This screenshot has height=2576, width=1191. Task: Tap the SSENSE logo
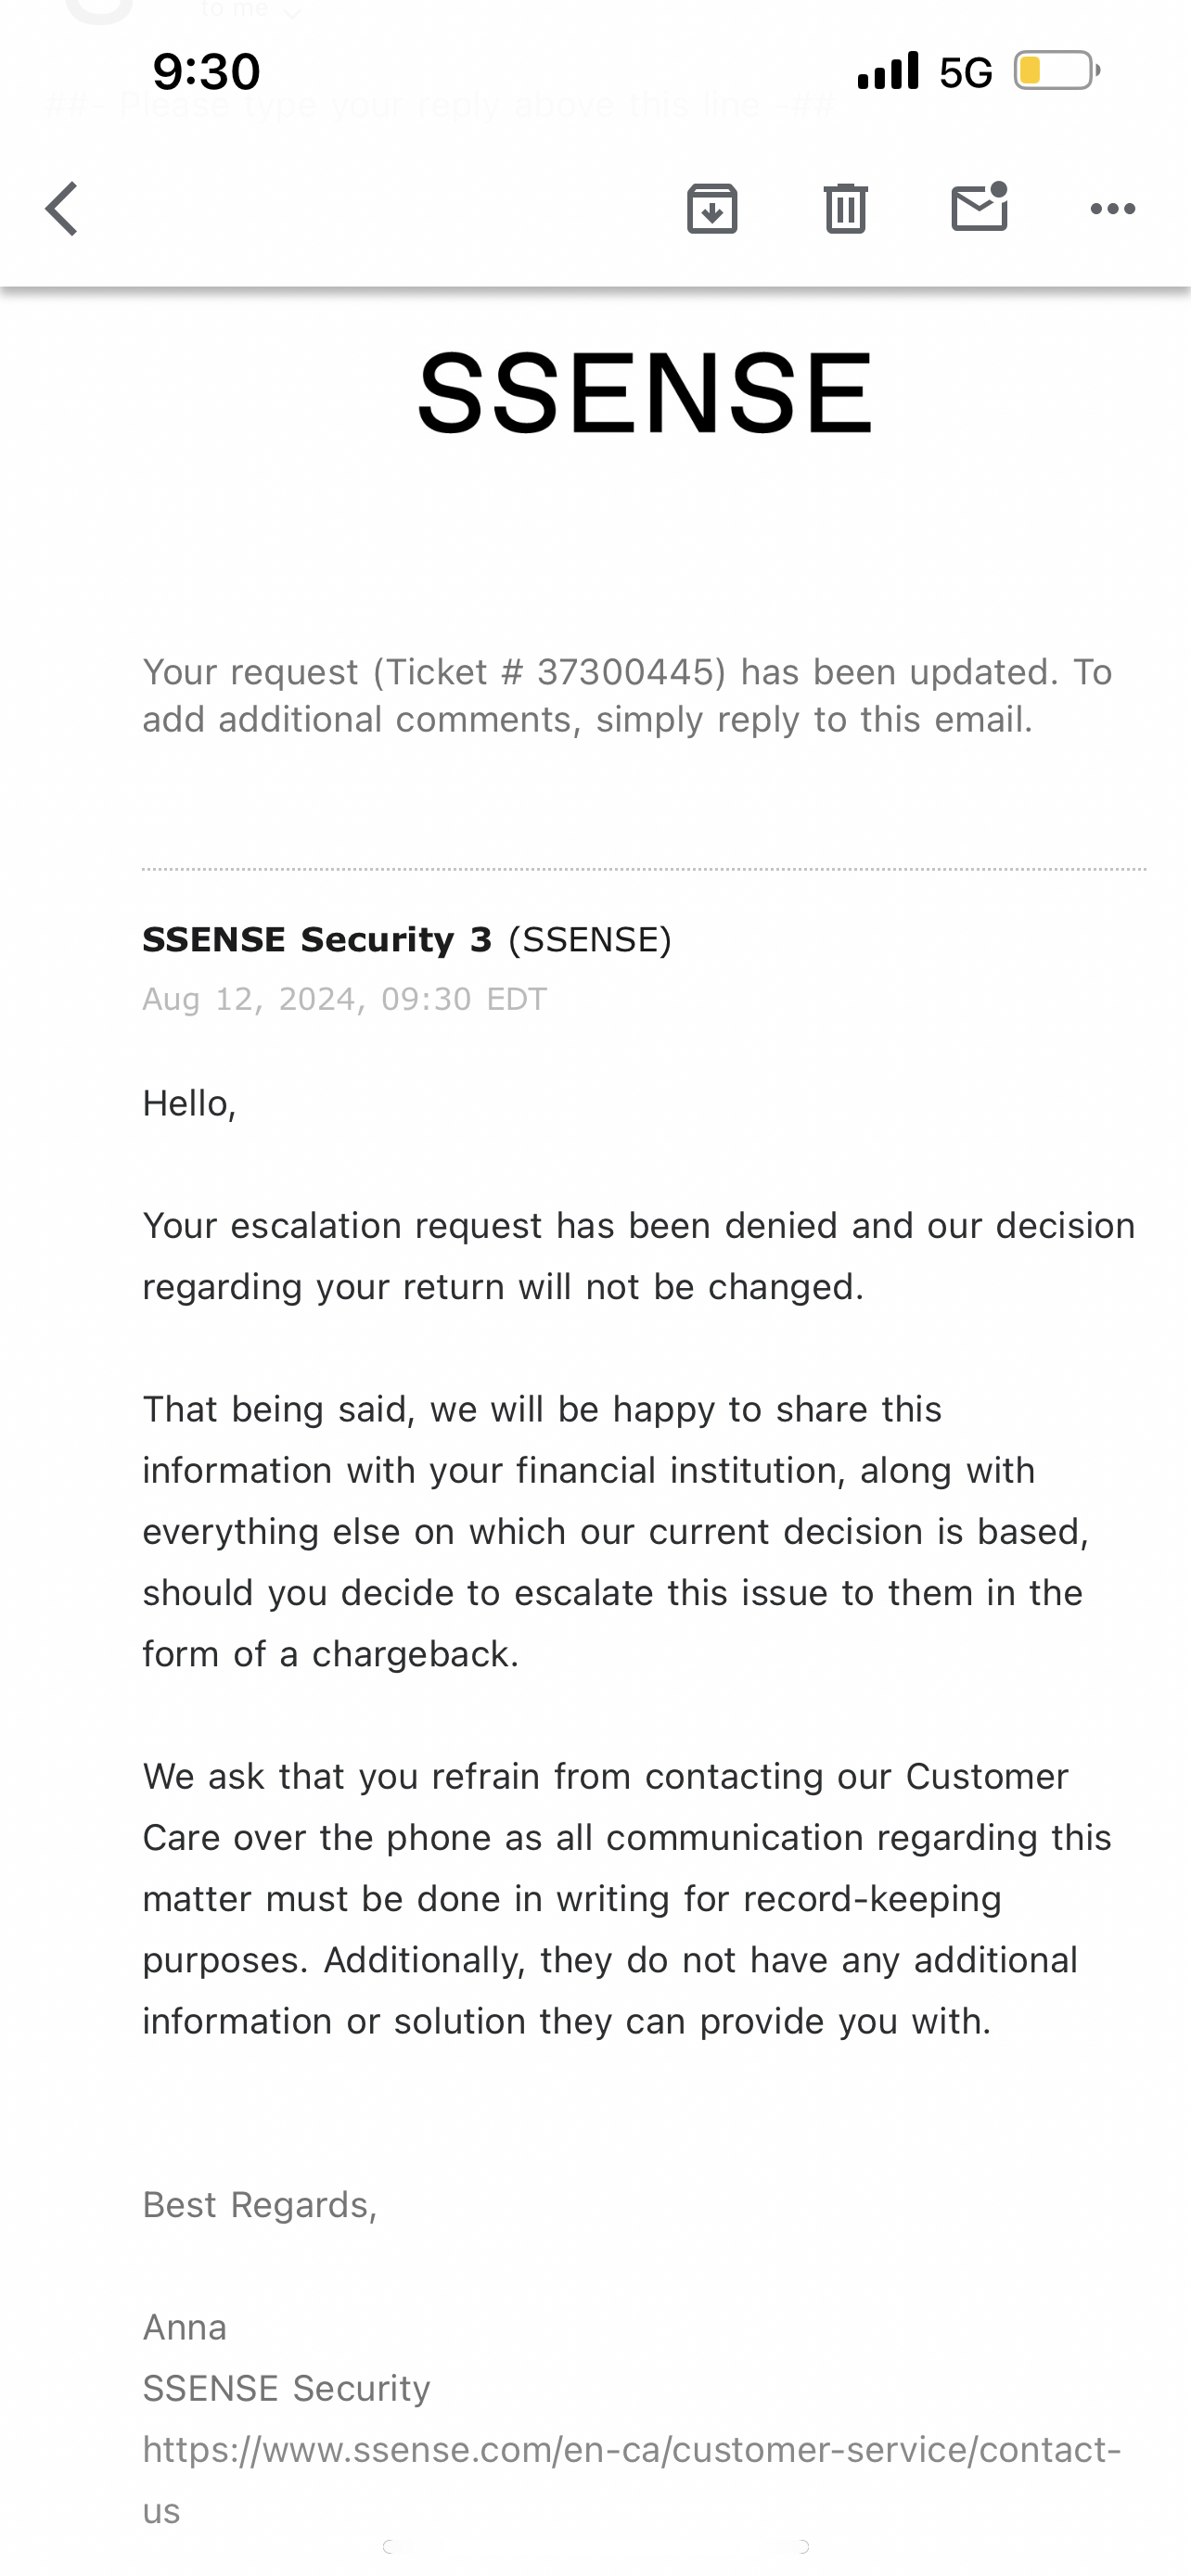coord(646,390)
